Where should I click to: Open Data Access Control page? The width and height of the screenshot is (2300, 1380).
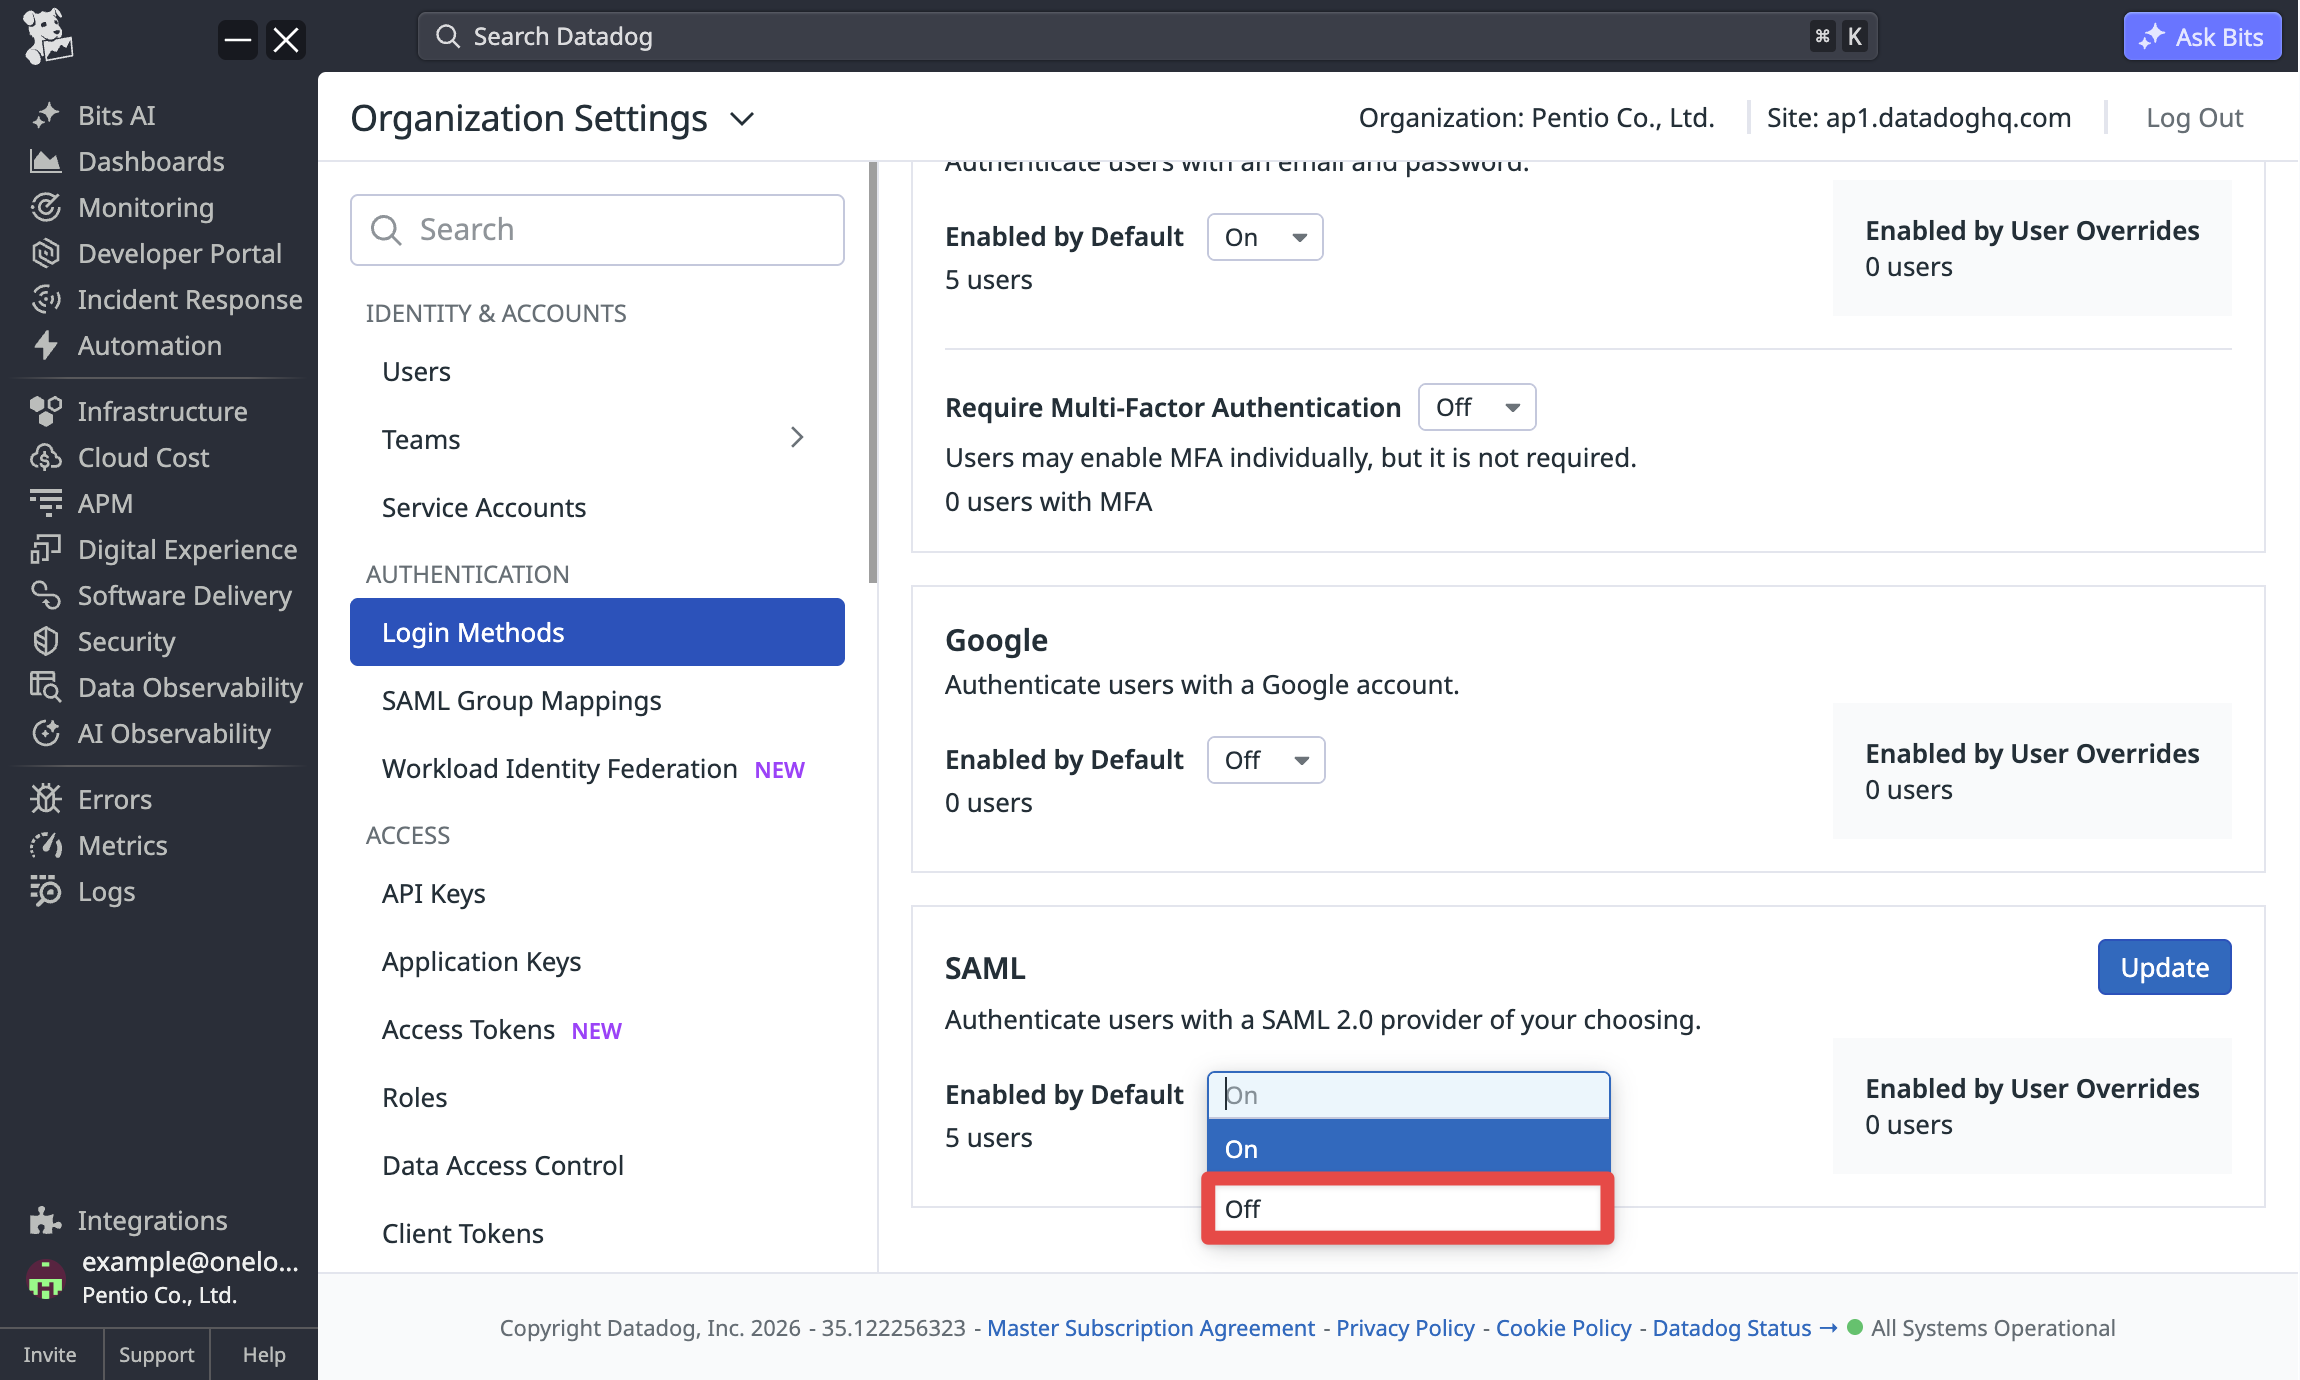[597, 1166]
